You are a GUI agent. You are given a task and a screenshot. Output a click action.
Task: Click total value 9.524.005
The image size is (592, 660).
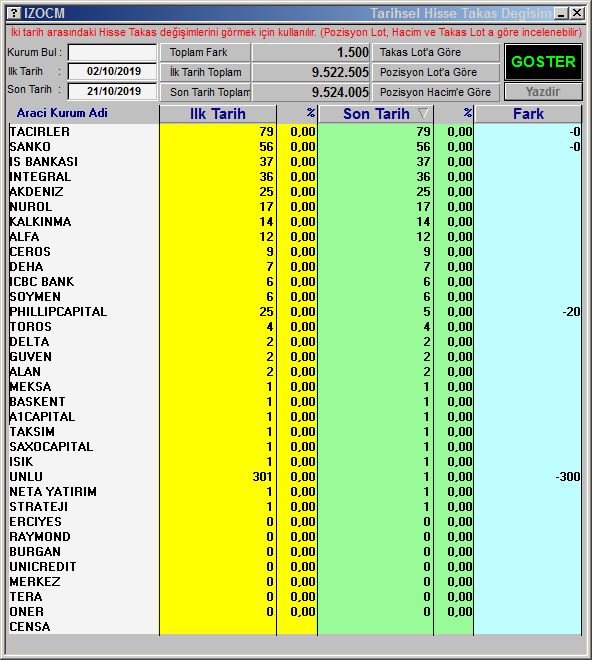pos(311,92)
